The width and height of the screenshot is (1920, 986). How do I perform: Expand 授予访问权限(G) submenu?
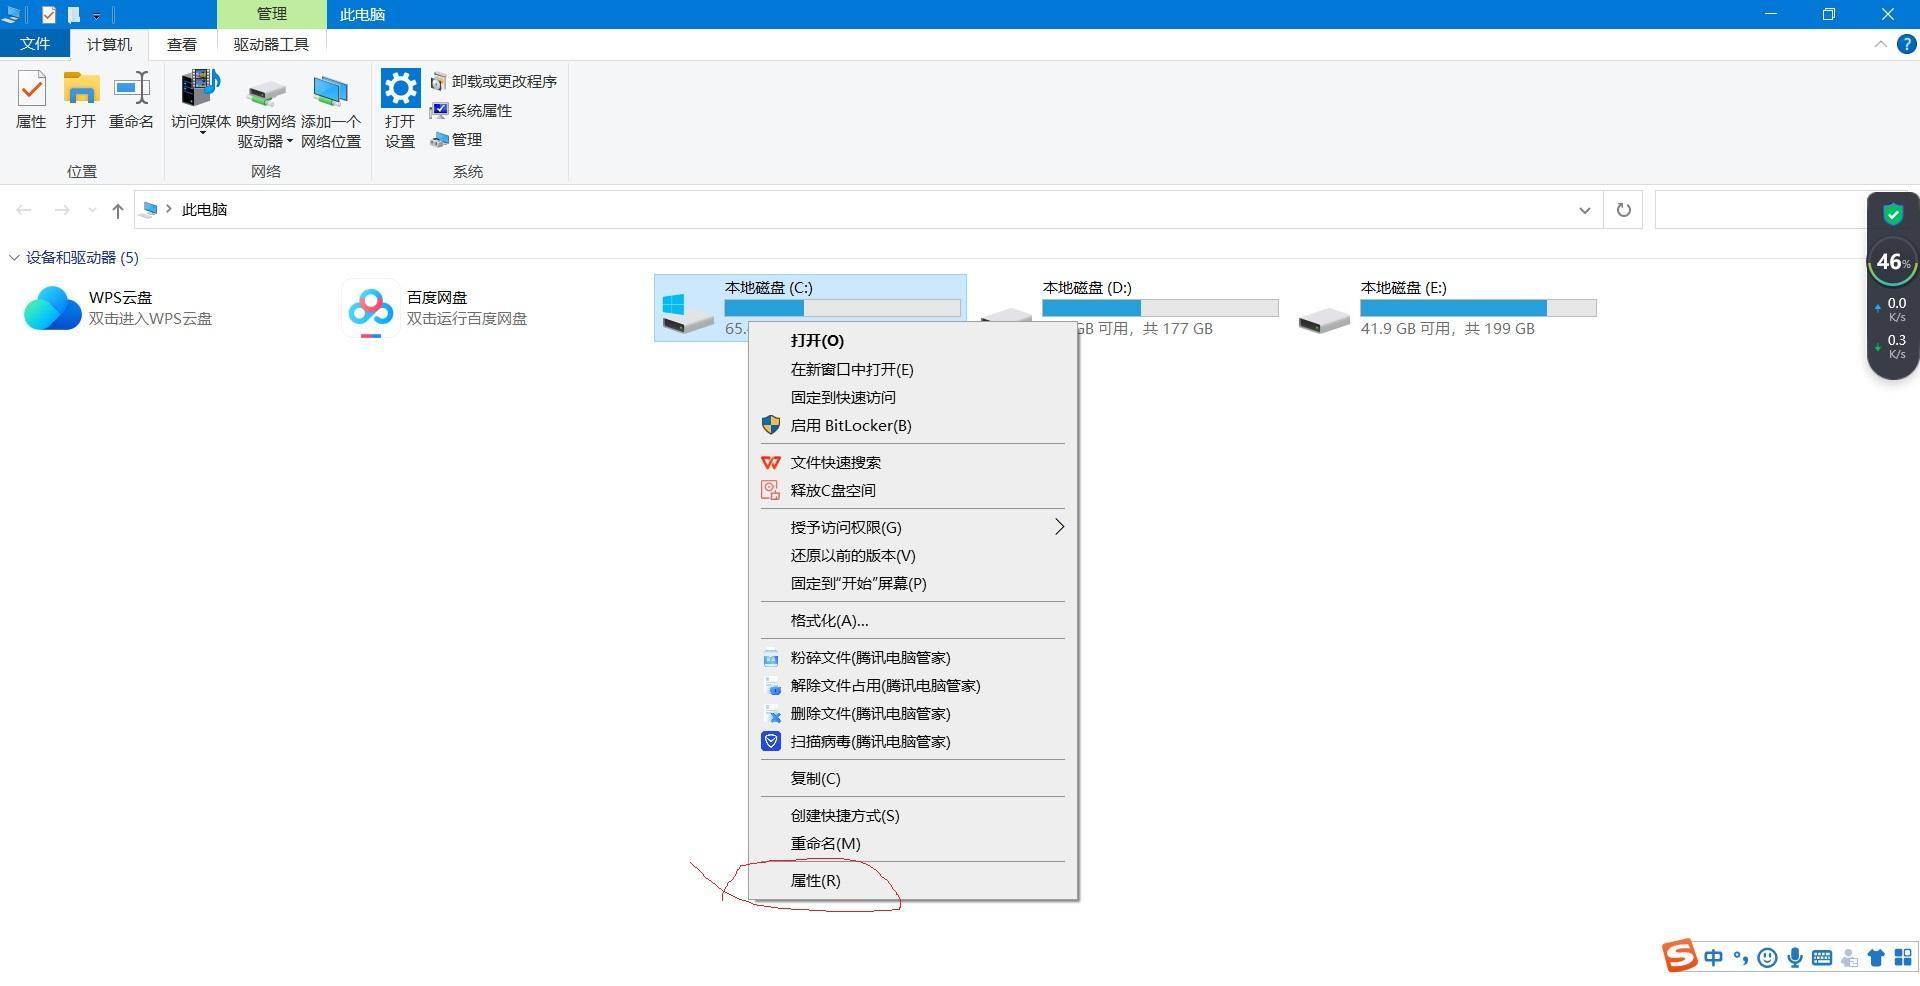click(913, 527)
